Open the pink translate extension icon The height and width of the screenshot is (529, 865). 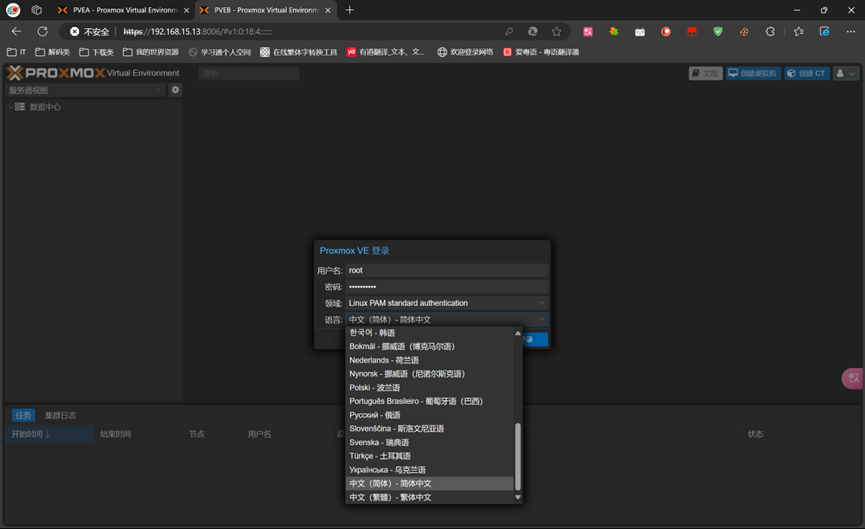tap(588, 31)
